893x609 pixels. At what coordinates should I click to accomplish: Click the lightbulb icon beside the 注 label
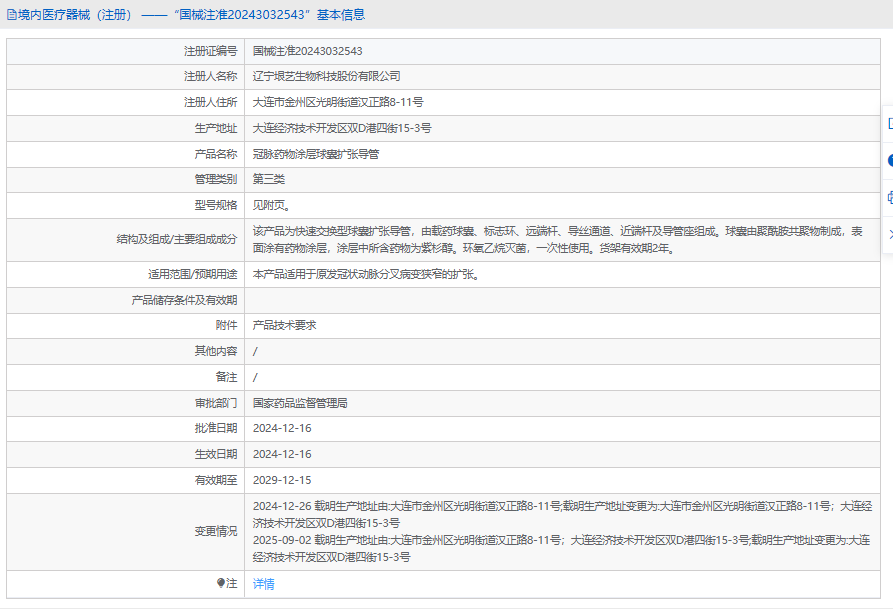point(222,583)
